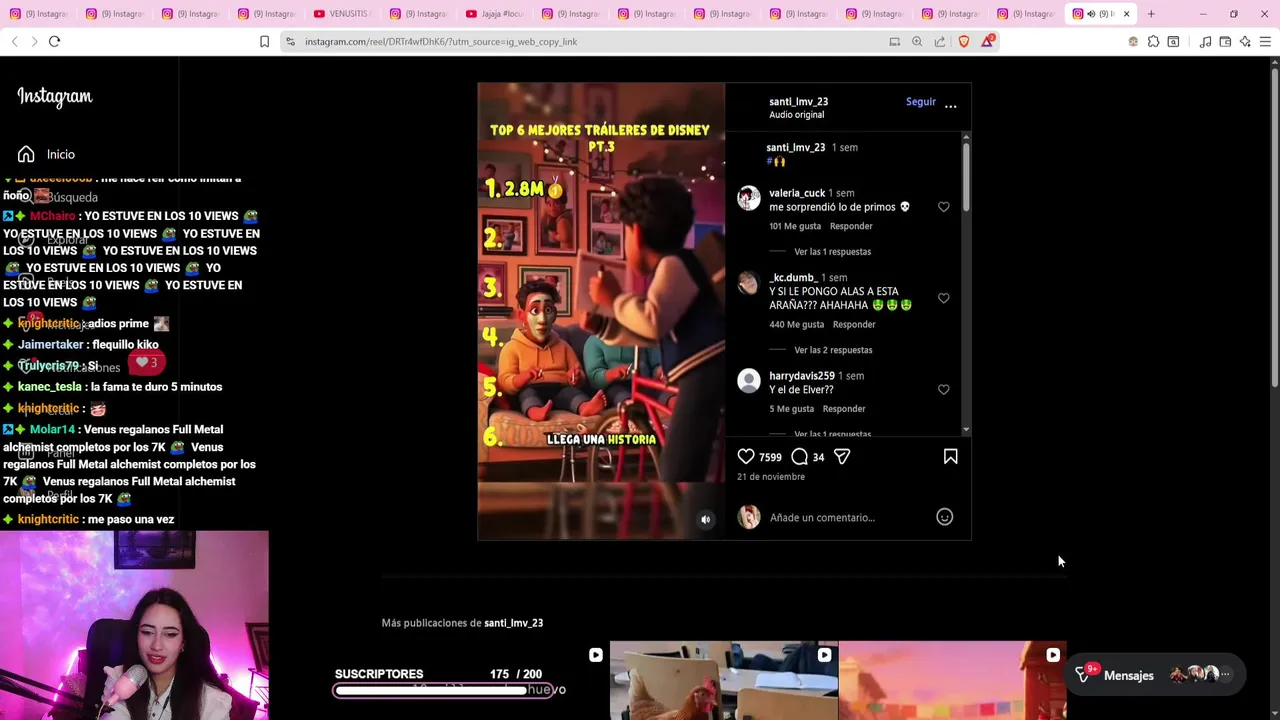Bookmark this page in the browser toolbar
Screen dimensions: 1280x720
[x=264, y=41]
